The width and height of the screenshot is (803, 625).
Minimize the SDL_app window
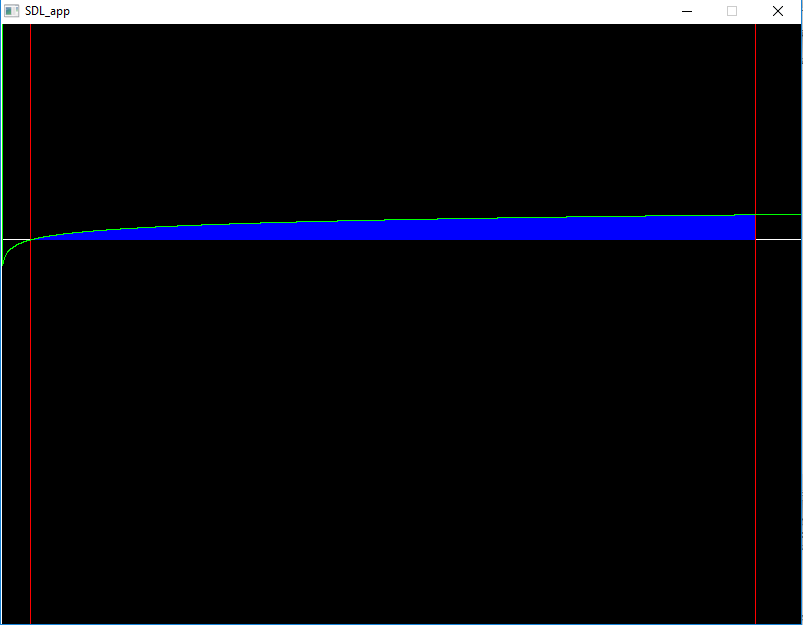pos(688,11)
